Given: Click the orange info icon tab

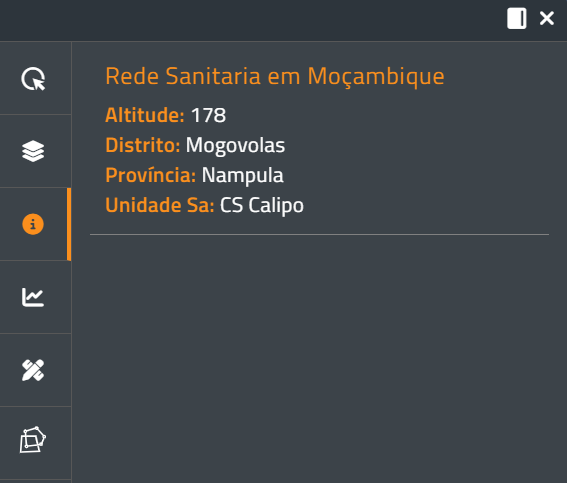Looking at the screenshot, I should click(33, 224).
